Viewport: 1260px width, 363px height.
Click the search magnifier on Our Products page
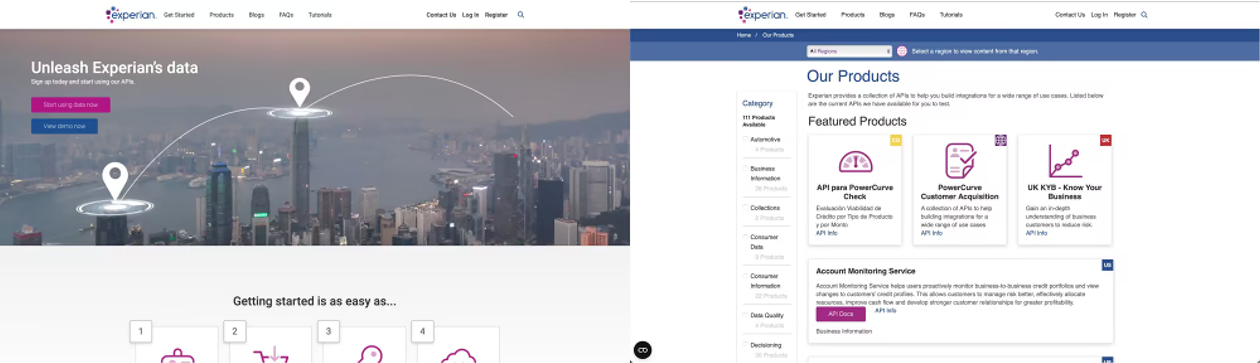1145,15
